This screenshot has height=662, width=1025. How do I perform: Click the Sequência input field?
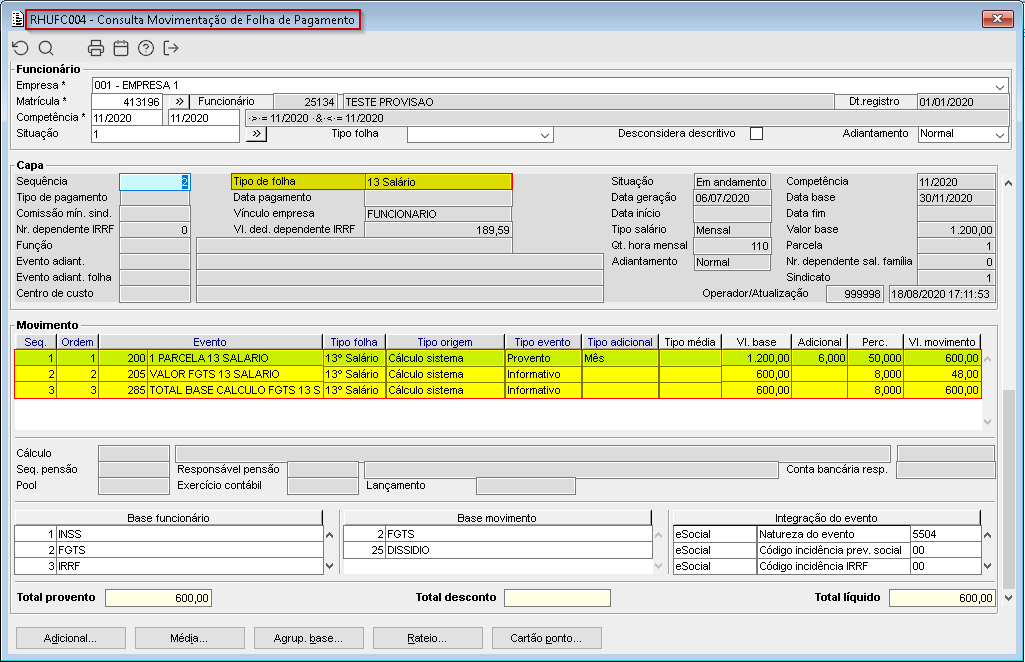click(154, 182)
